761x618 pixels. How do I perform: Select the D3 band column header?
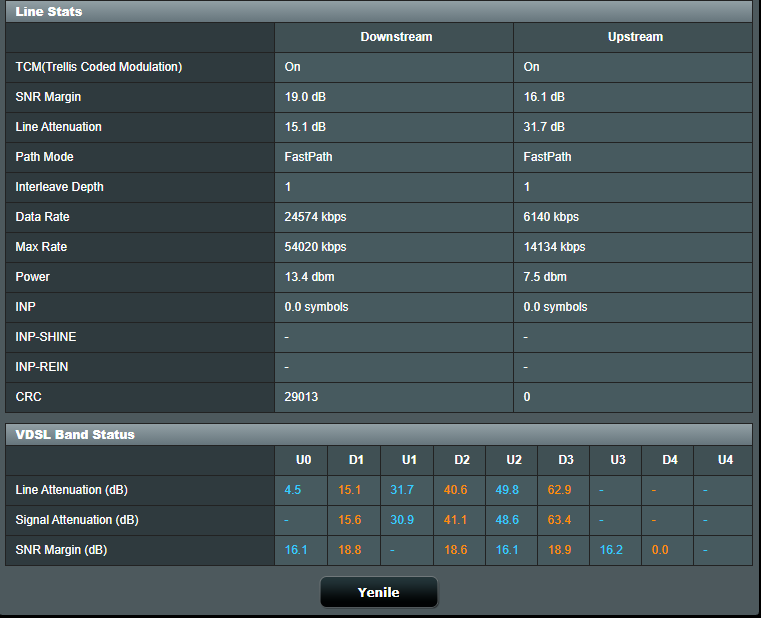pos(566,460)
